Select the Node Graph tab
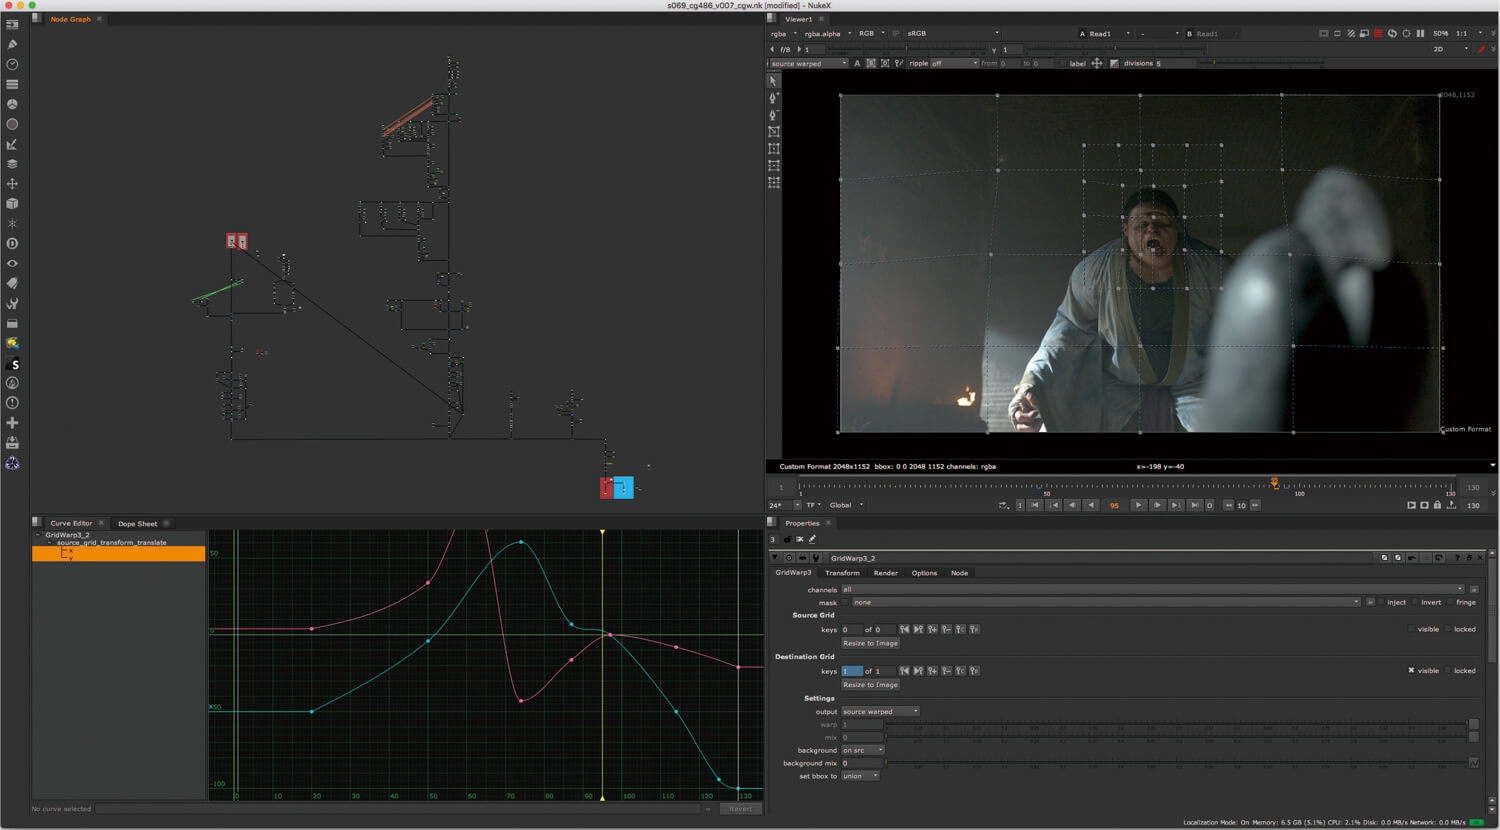 pyautogui.click(x=70, y=19)
